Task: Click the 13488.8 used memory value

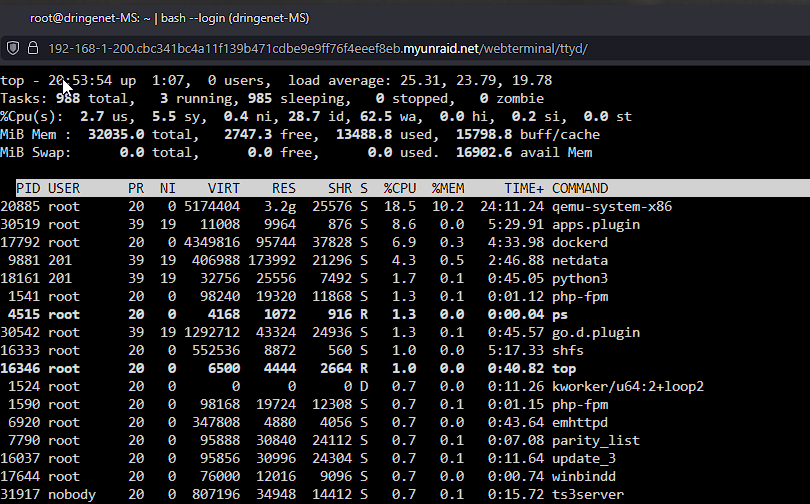Action: tap(364, 135)
